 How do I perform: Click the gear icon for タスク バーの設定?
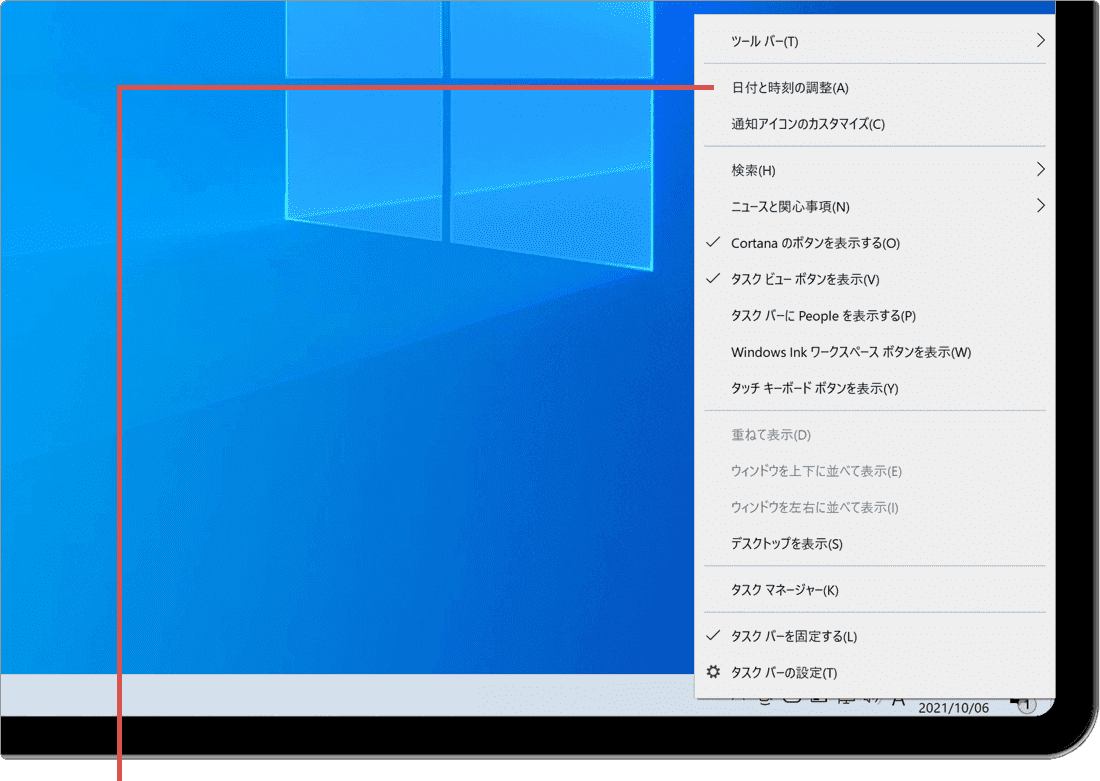coord(713,672)
